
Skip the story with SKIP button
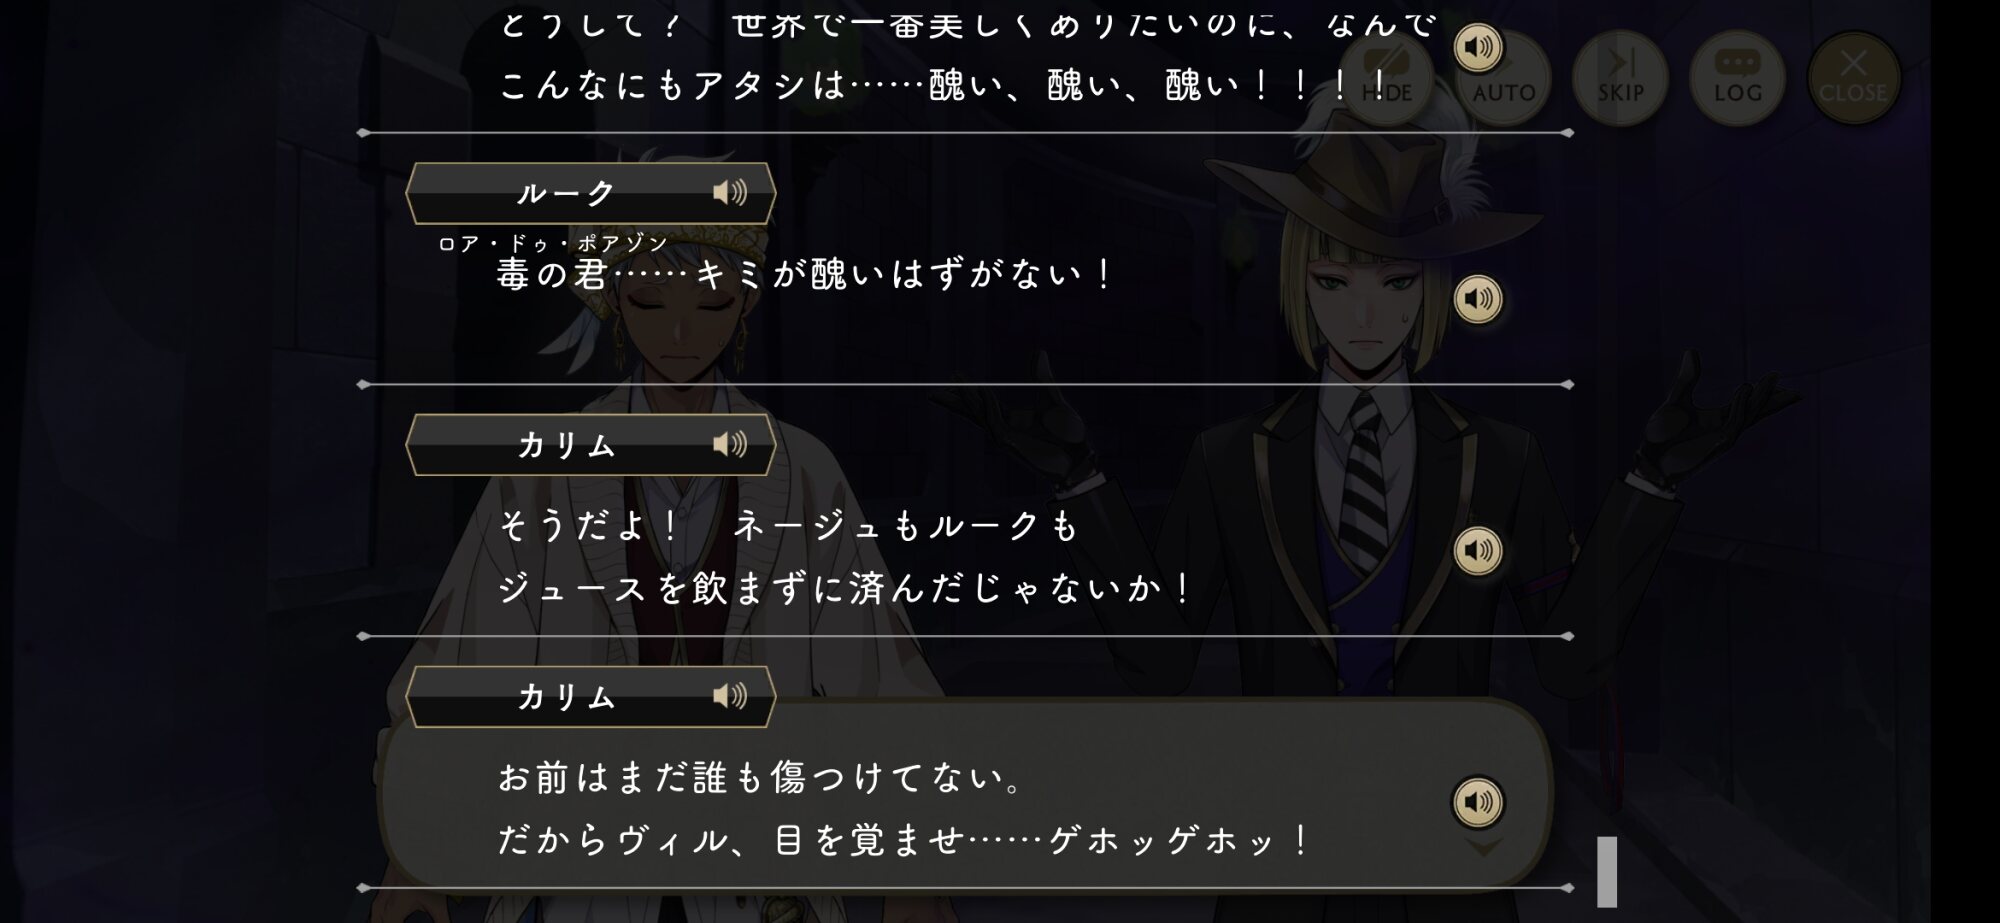click(x=1620, y=78)
